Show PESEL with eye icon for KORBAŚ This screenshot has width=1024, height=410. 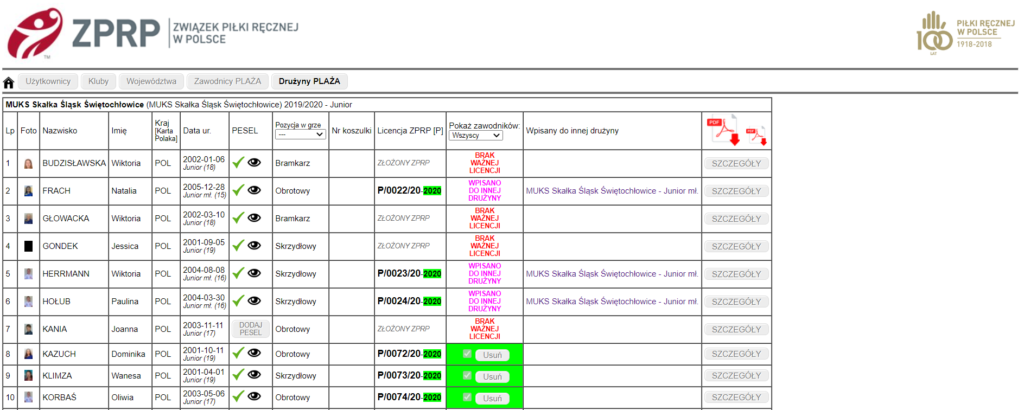coord(255,396)
